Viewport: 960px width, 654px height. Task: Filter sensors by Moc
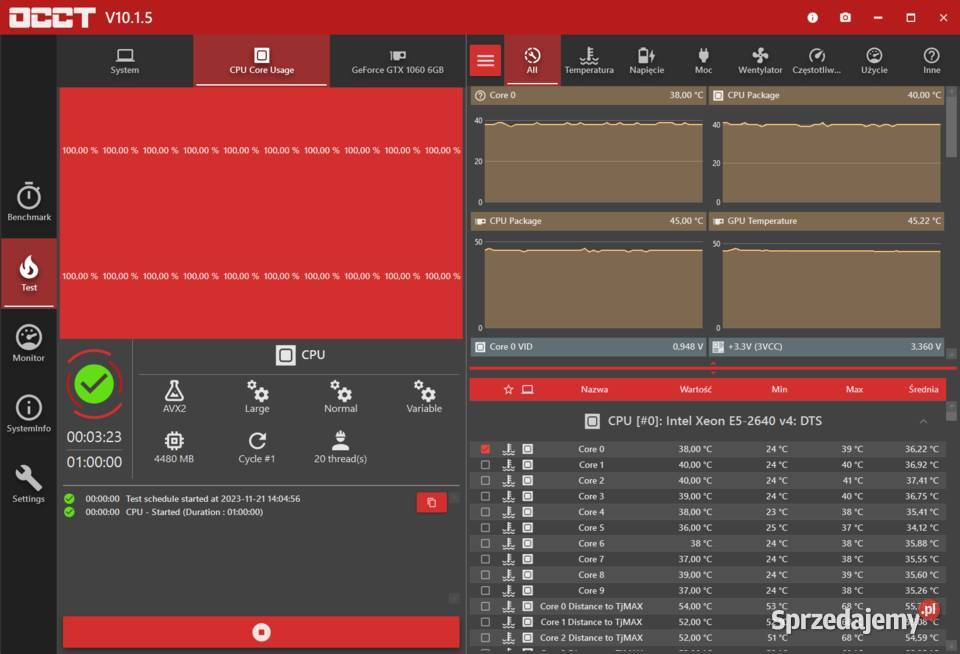(x=703, y=61)
